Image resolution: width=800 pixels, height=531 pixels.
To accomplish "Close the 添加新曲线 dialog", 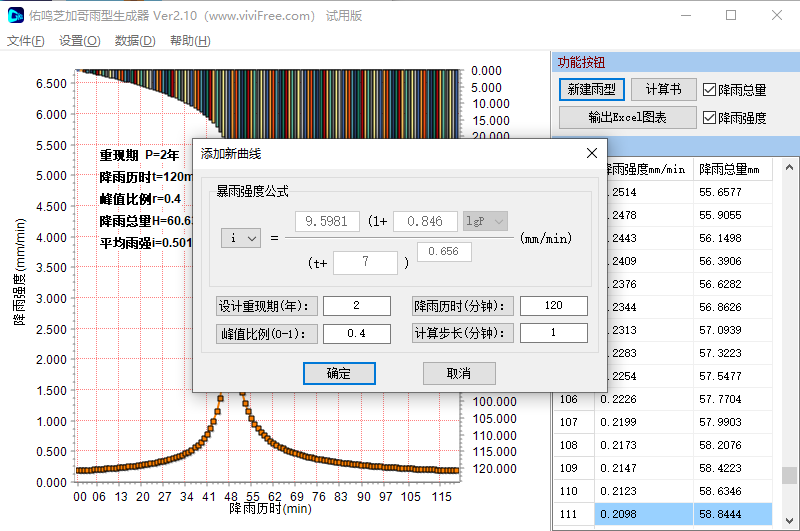I will 591,153.
